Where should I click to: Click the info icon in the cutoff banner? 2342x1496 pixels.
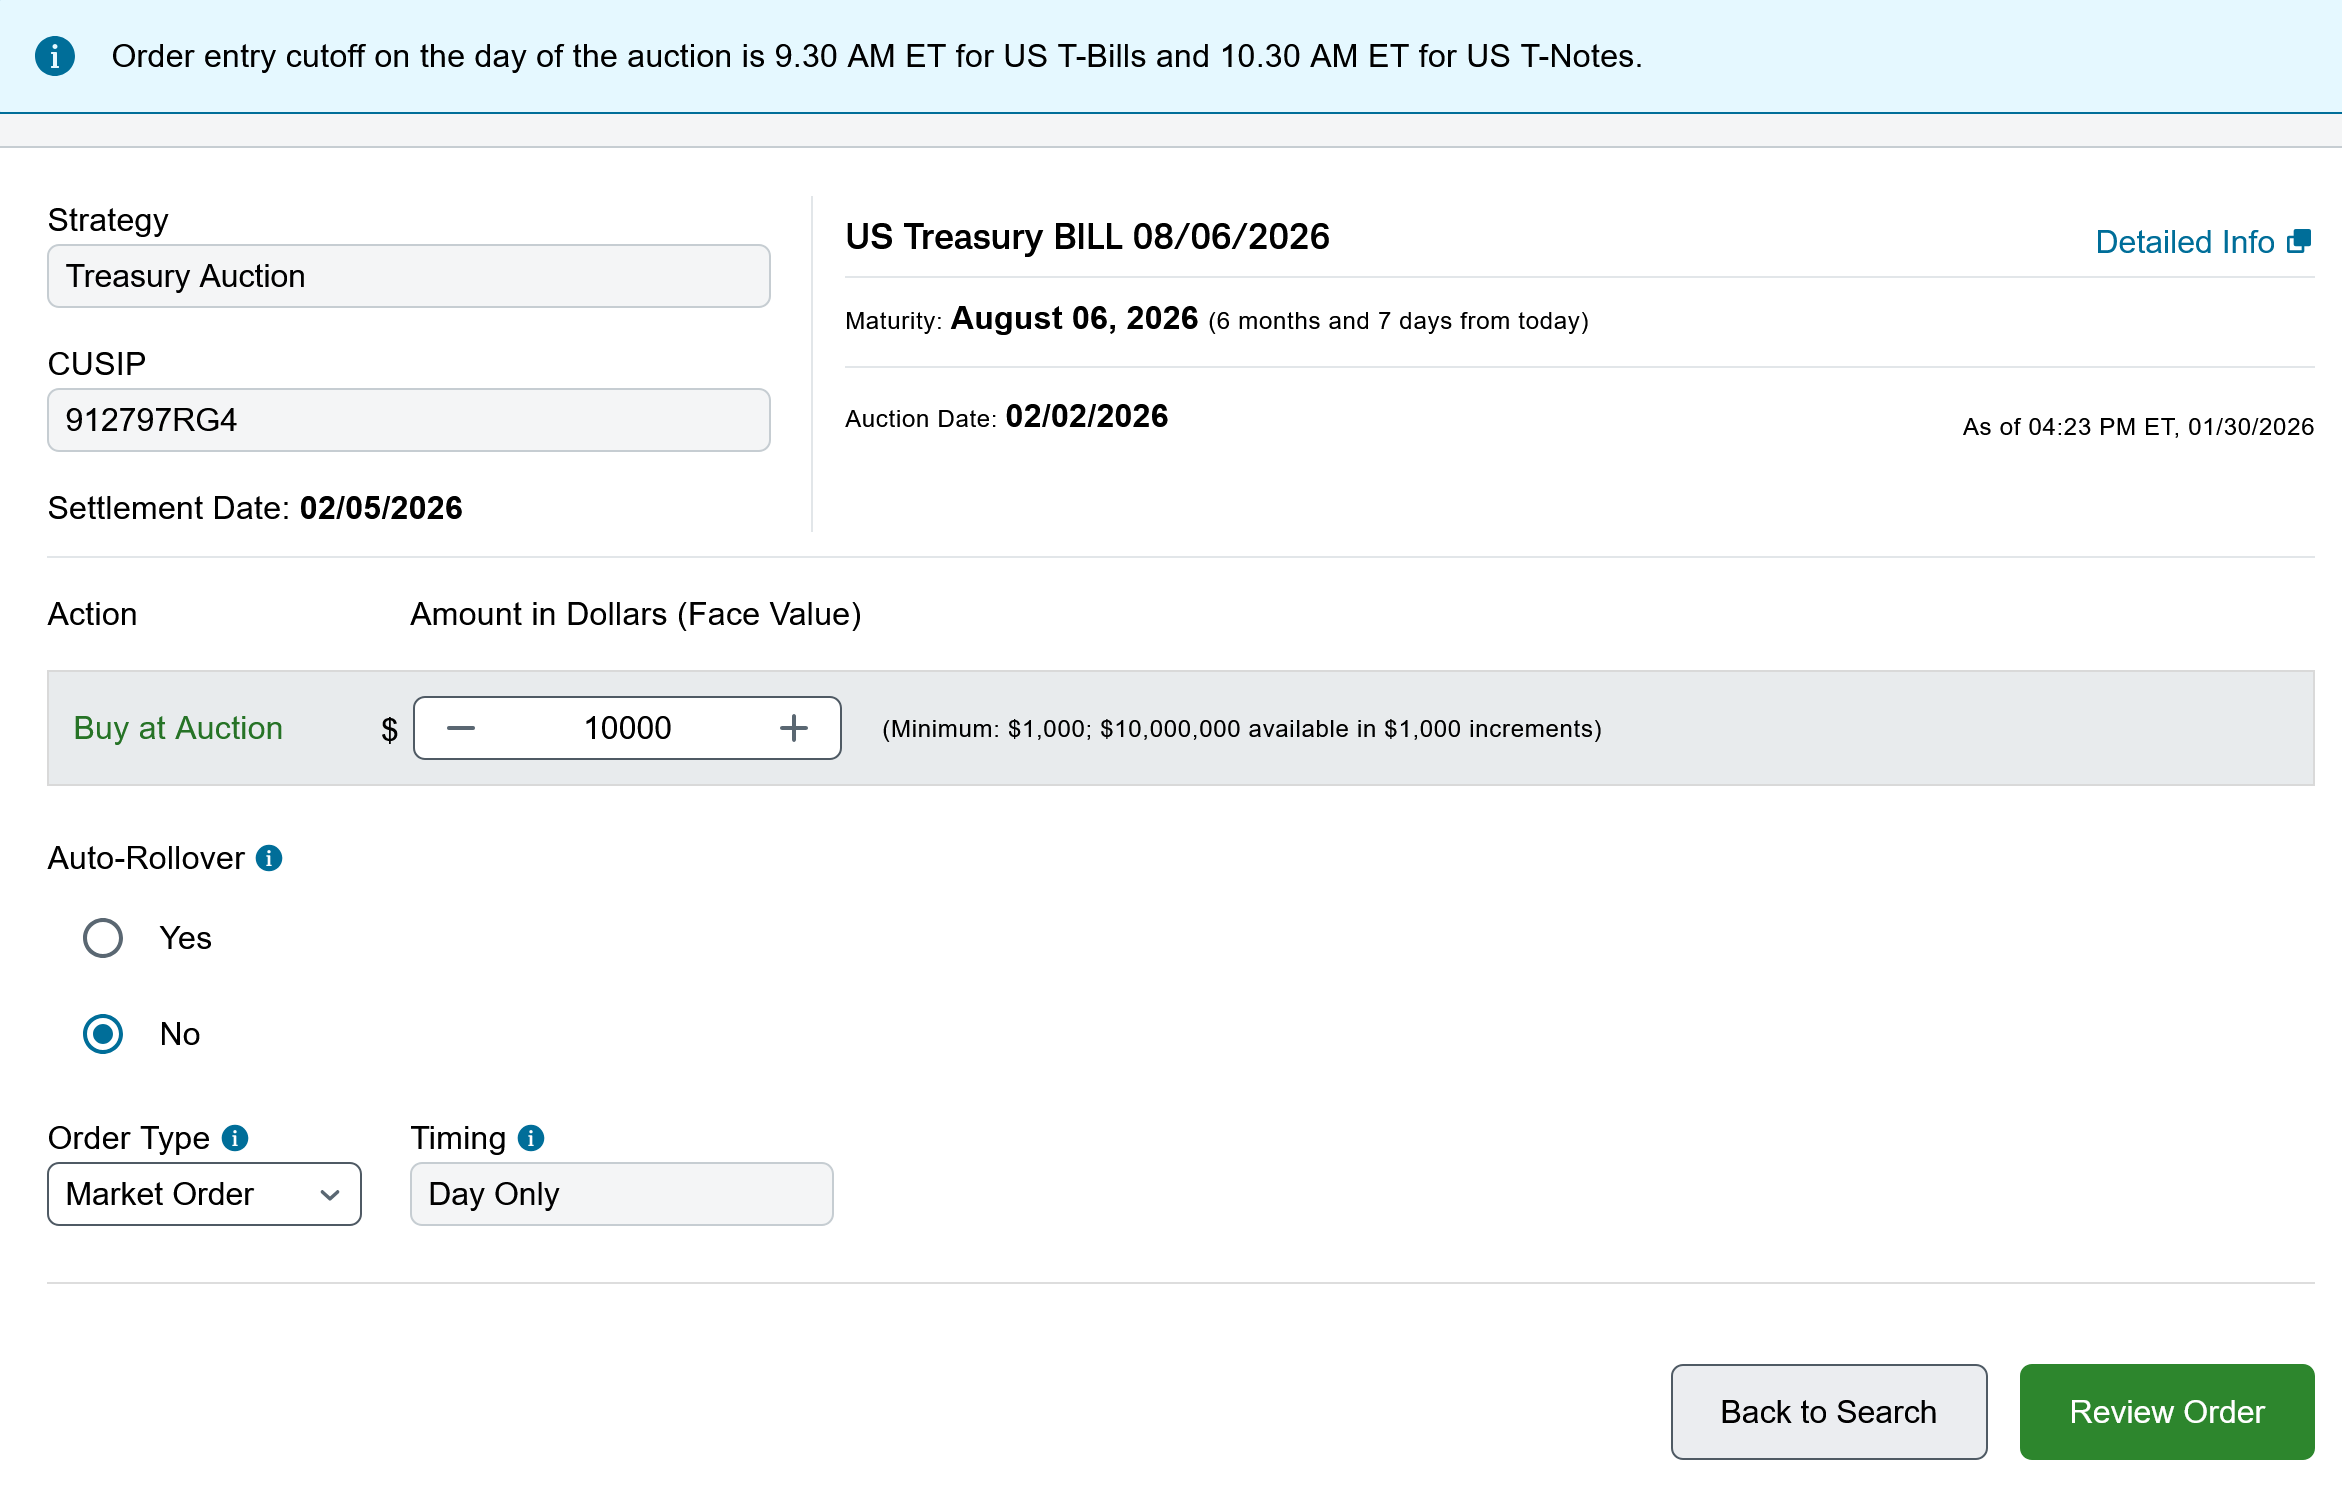coord(55,56)
